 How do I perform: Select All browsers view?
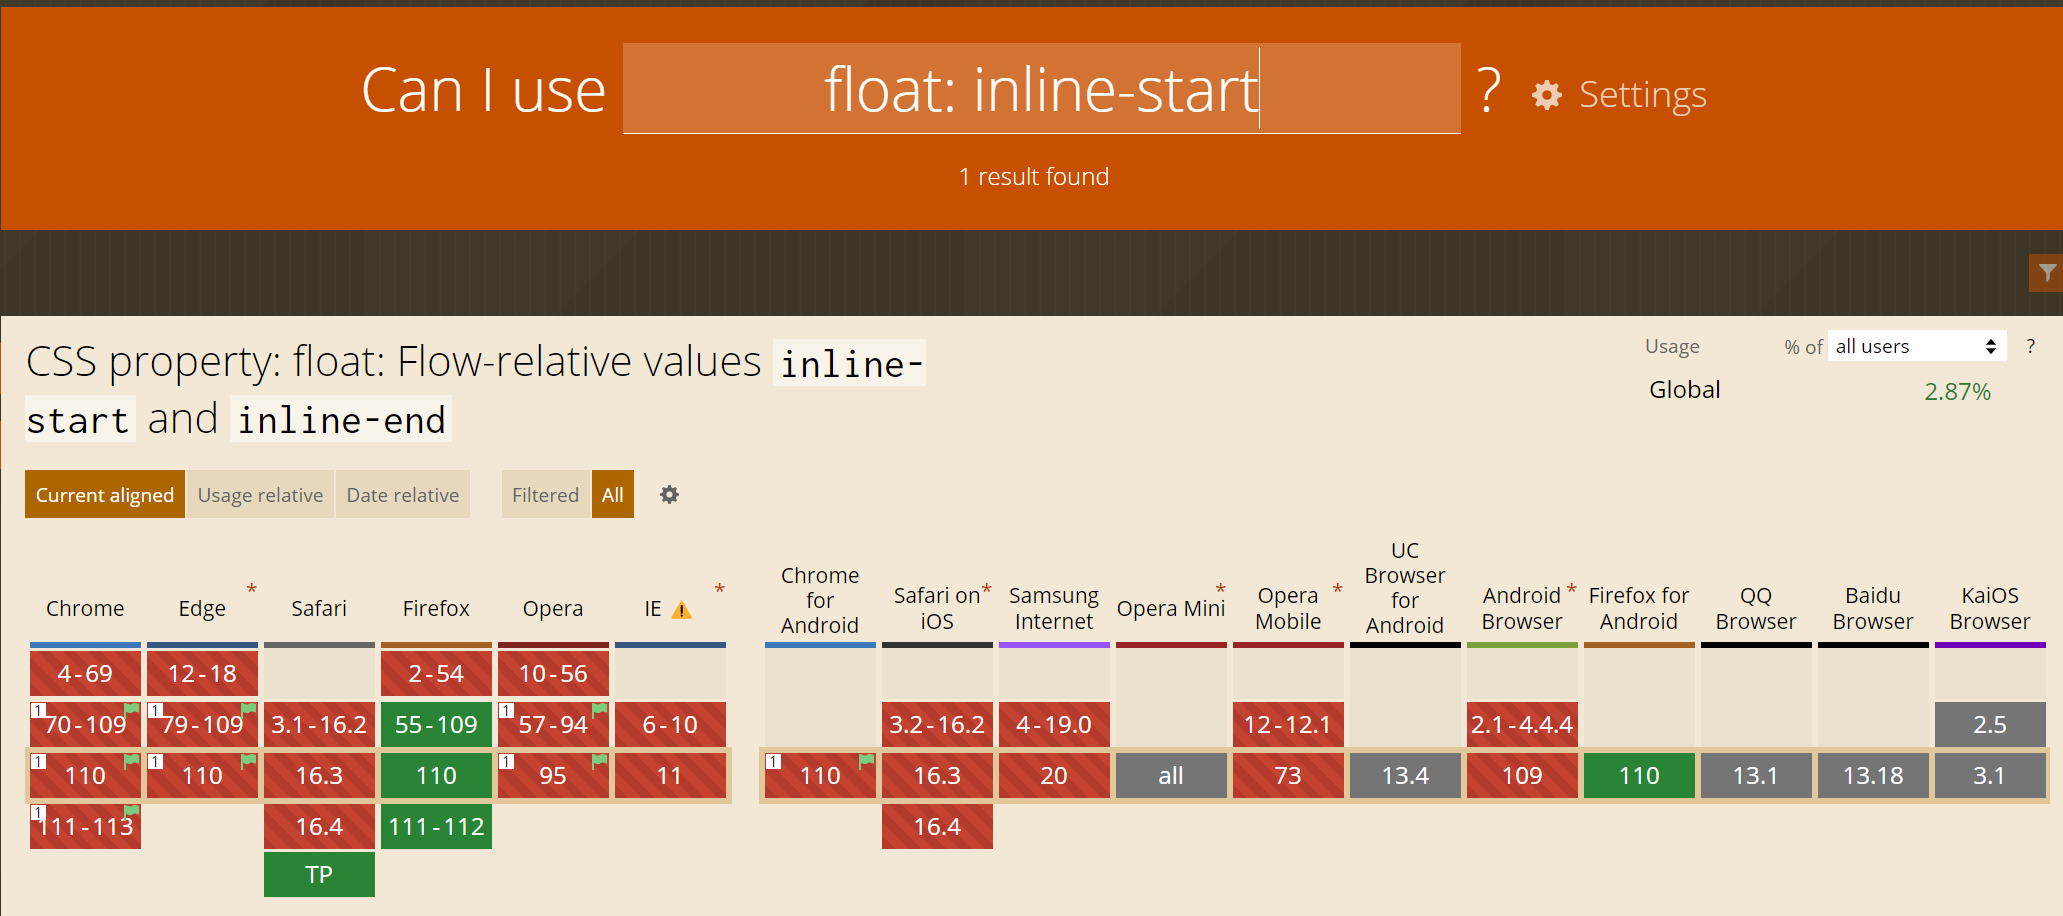point(613,494)
